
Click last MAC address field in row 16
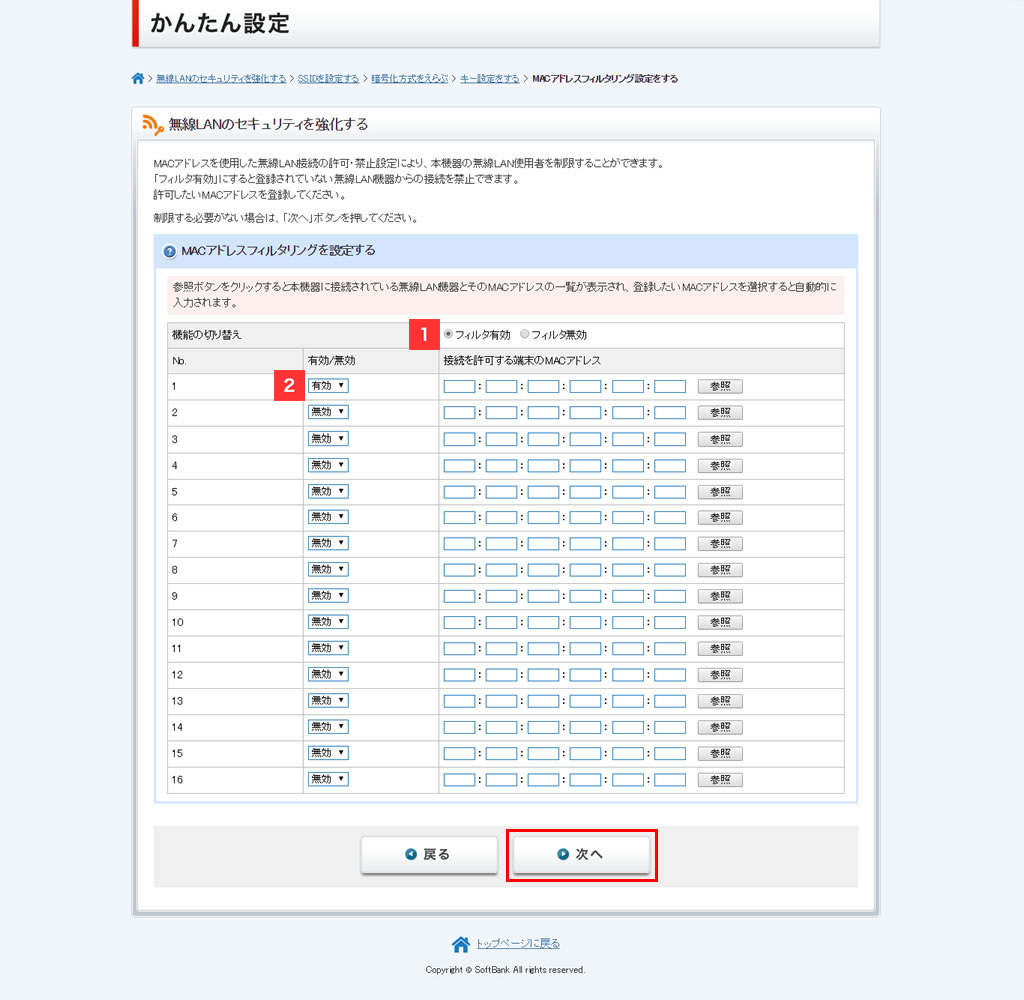670,780
